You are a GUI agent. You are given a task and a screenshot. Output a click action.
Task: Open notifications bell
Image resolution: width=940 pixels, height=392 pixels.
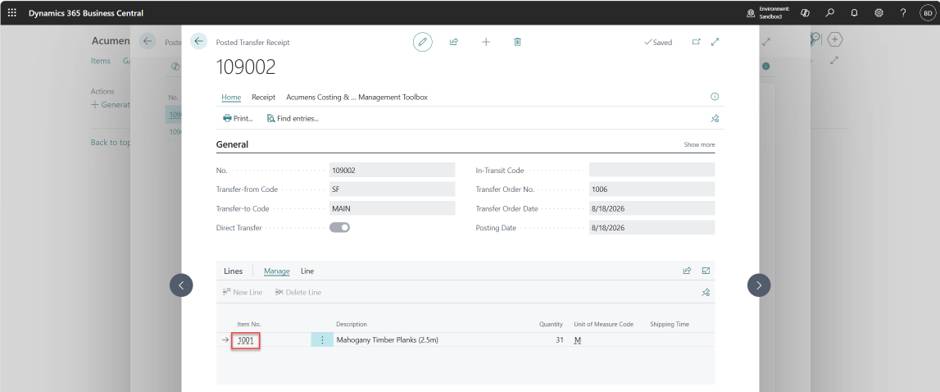(854, 13)
